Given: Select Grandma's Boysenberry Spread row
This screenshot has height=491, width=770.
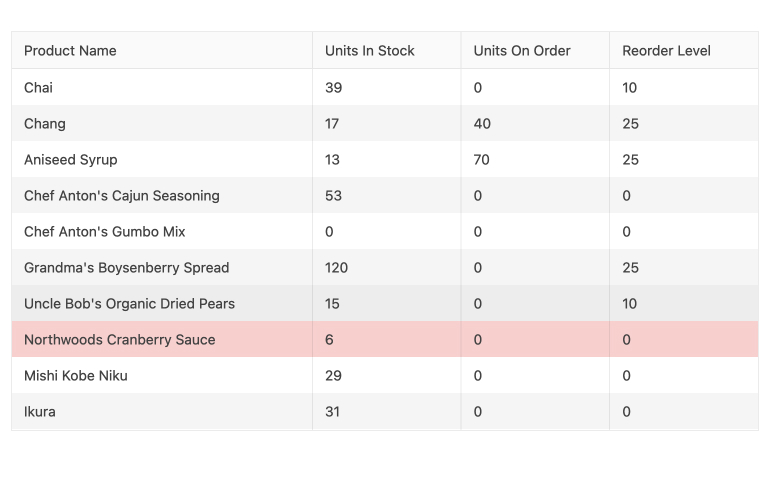Looking at the screenshot, I should [385, 267].
